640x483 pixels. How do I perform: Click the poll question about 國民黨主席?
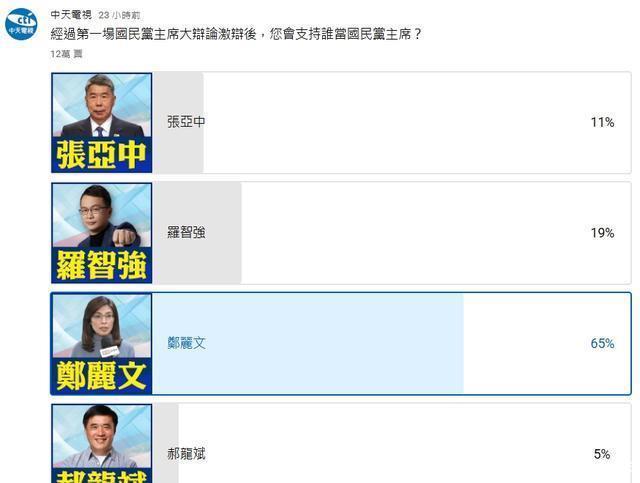click(236, 34)
